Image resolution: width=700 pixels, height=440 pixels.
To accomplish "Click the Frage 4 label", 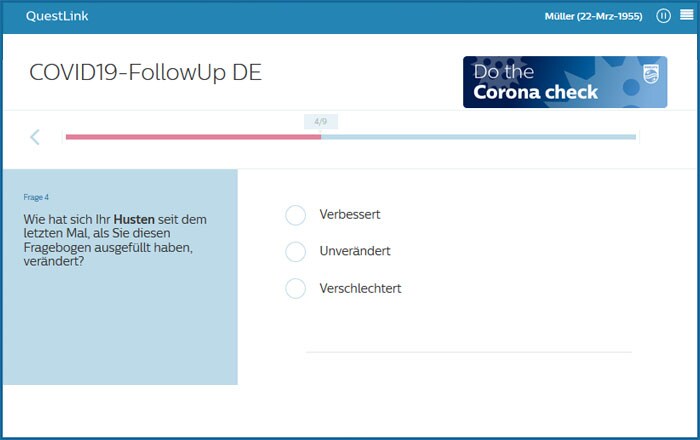I will click(x=36, y=197).
